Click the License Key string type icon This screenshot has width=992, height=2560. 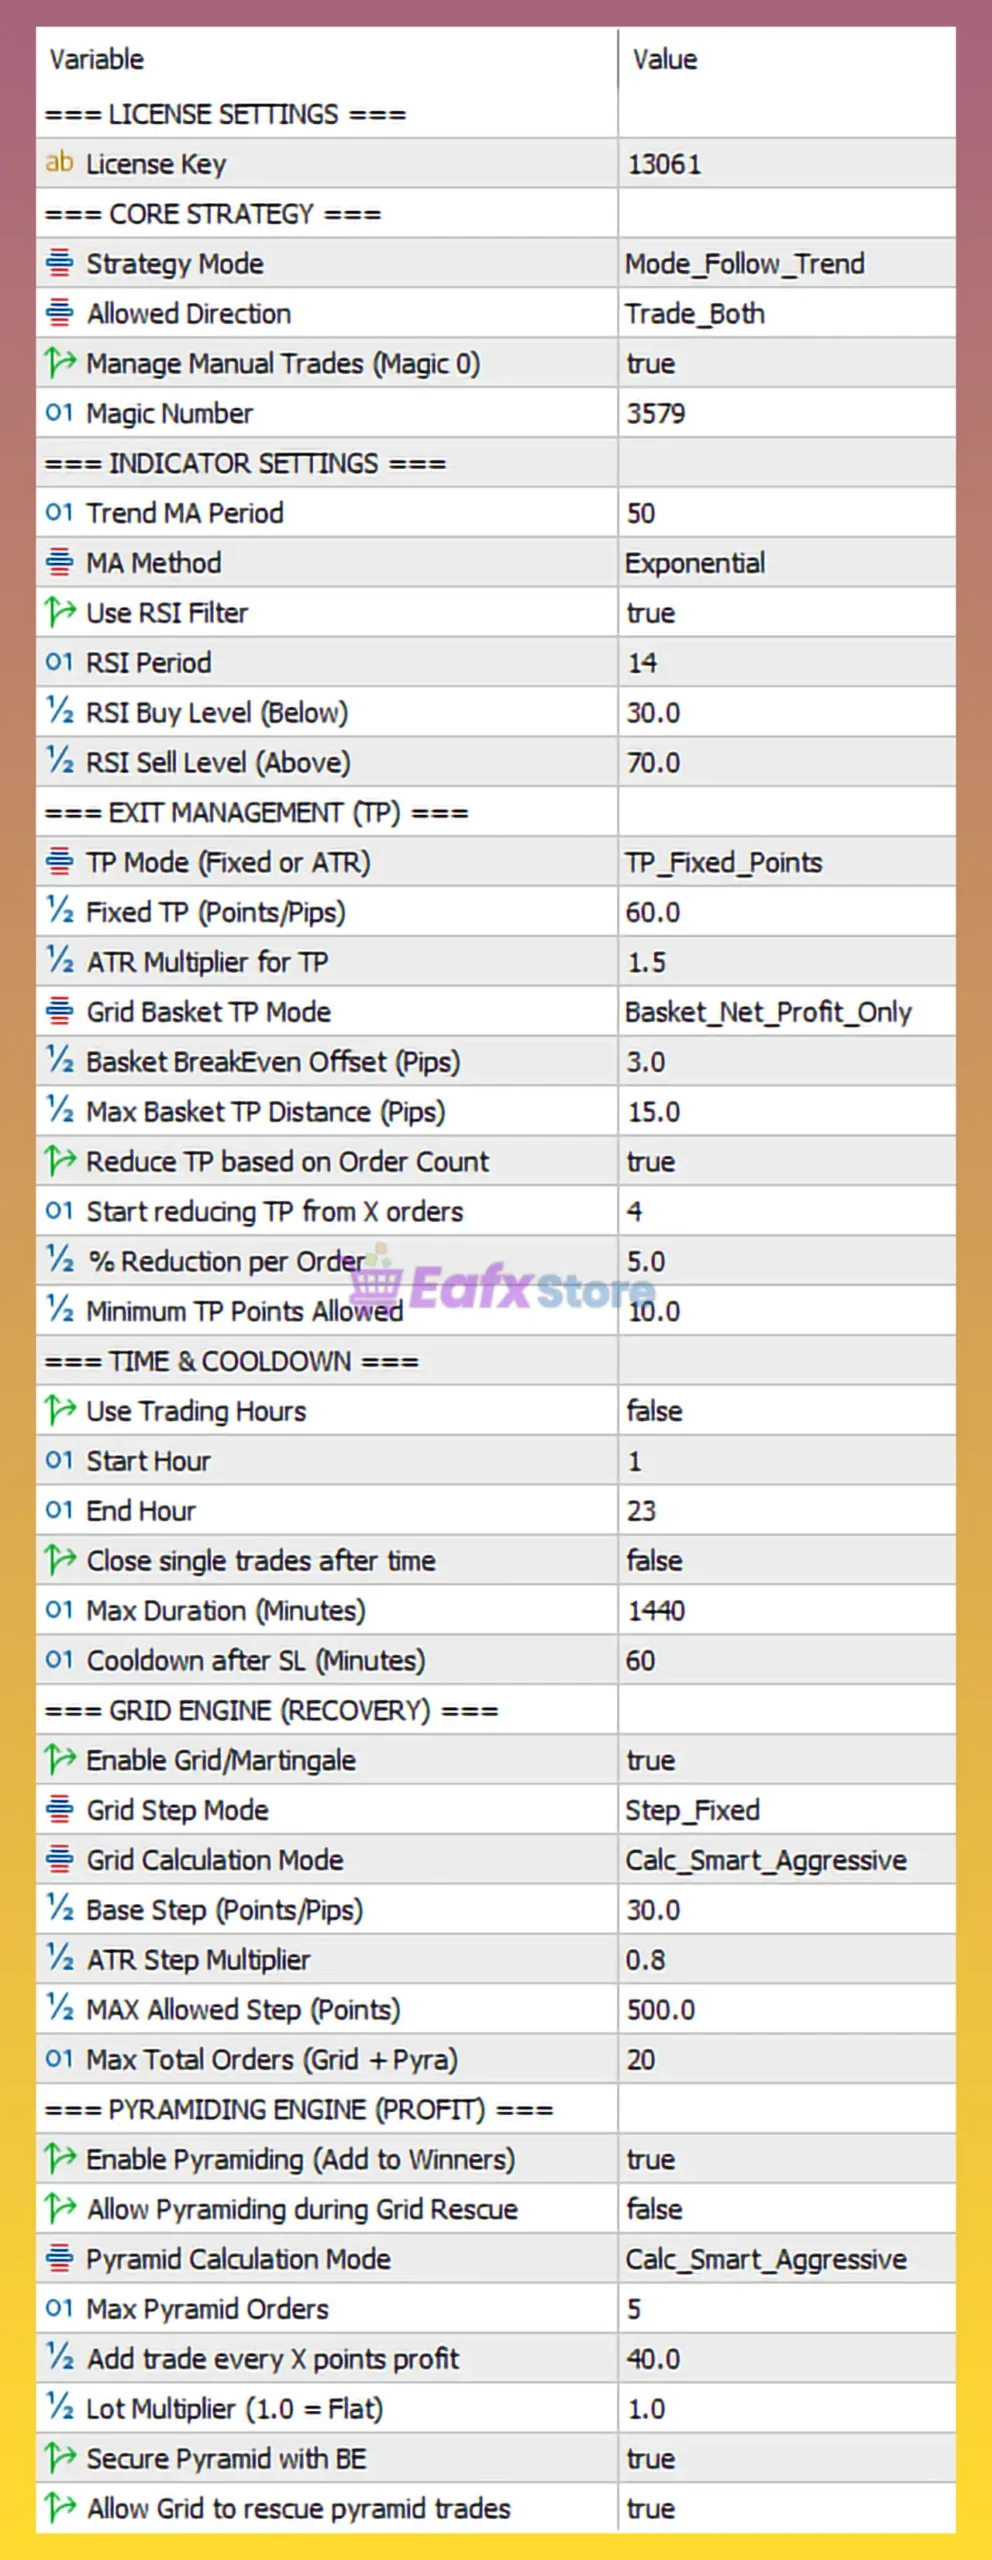click(59, 162)
